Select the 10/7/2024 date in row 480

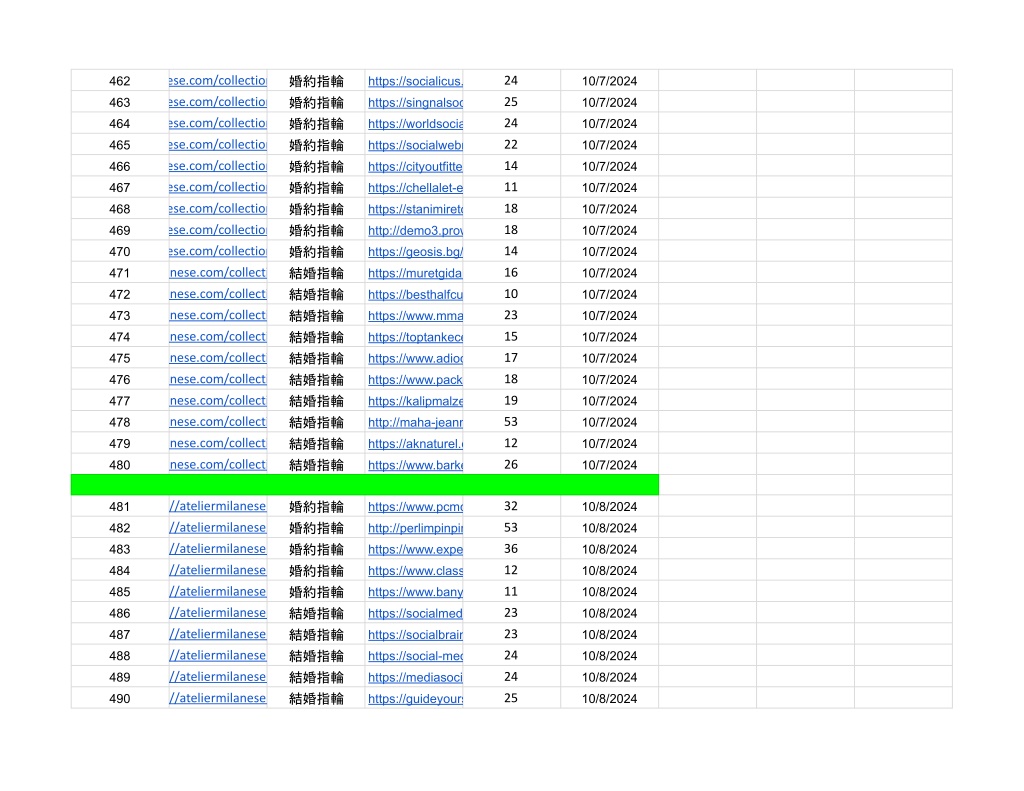click(x=609, y=465)
